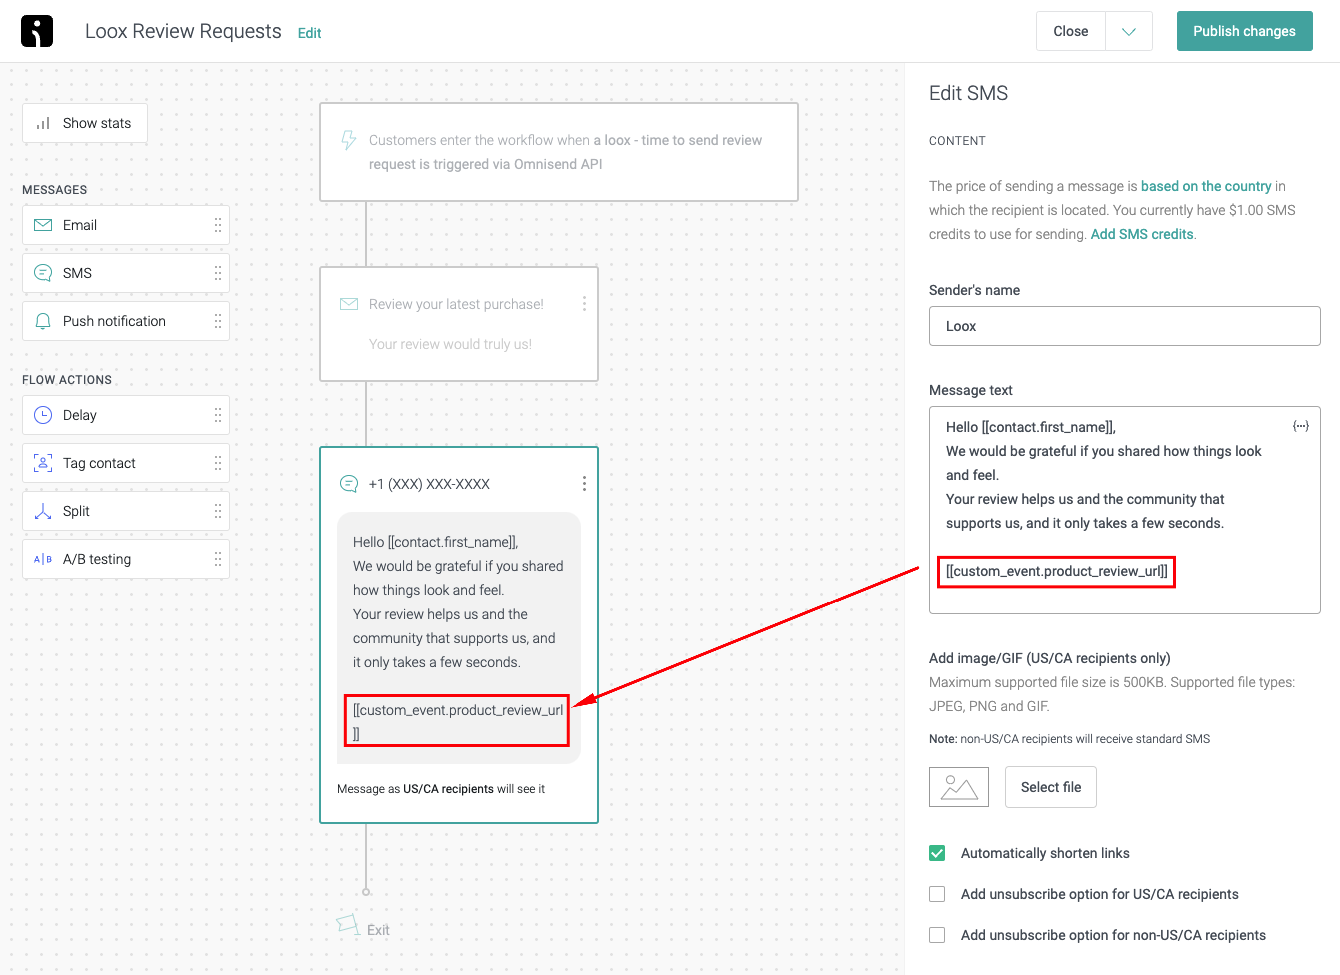Click the Exit label at workflow end
1340x975 pixels.
coord(378,930)
